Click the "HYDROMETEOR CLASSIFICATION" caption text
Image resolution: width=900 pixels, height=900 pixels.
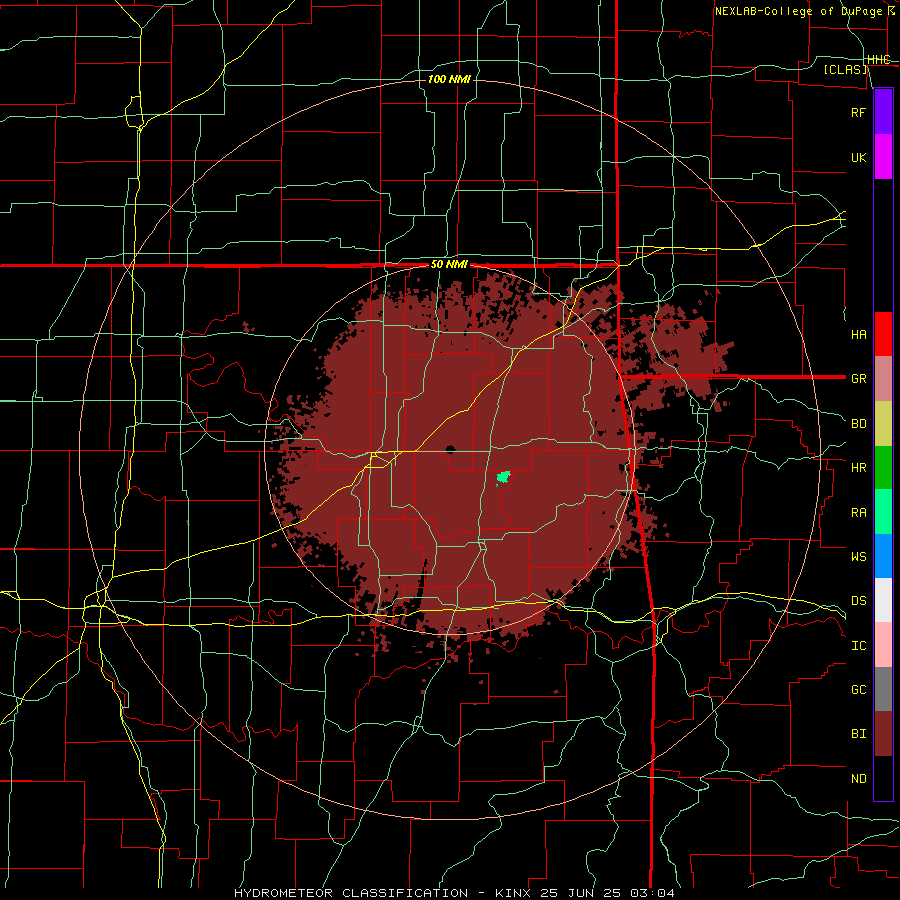point(351,893)
